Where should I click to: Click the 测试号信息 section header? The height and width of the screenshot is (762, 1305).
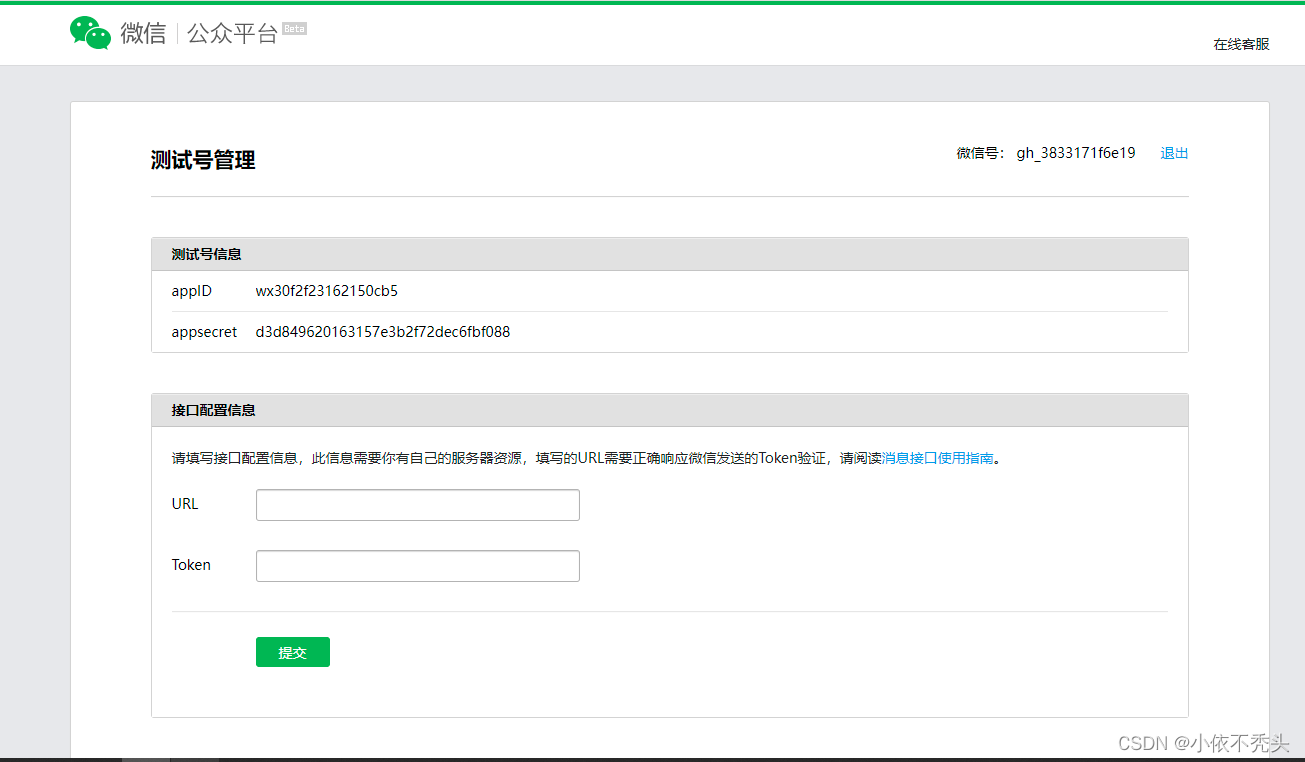click(x=670, y=254)
